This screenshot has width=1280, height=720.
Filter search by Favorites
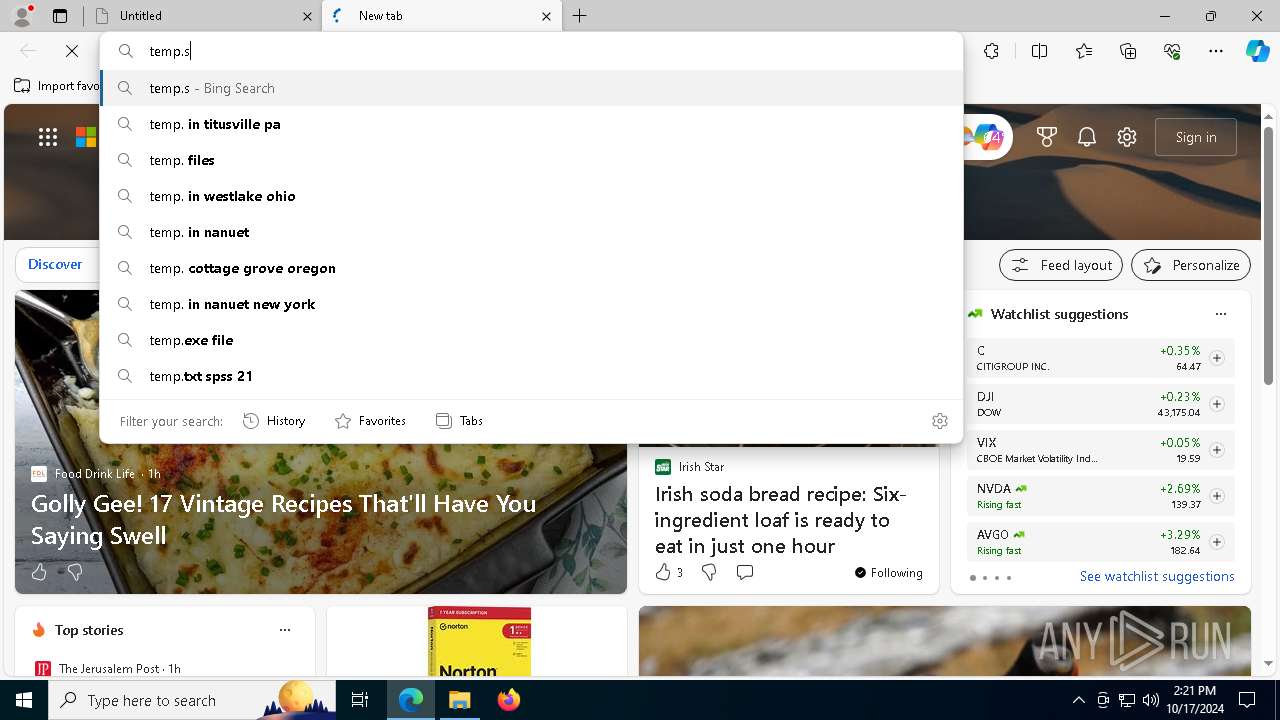pyautogui.click(x=370, y=421)
